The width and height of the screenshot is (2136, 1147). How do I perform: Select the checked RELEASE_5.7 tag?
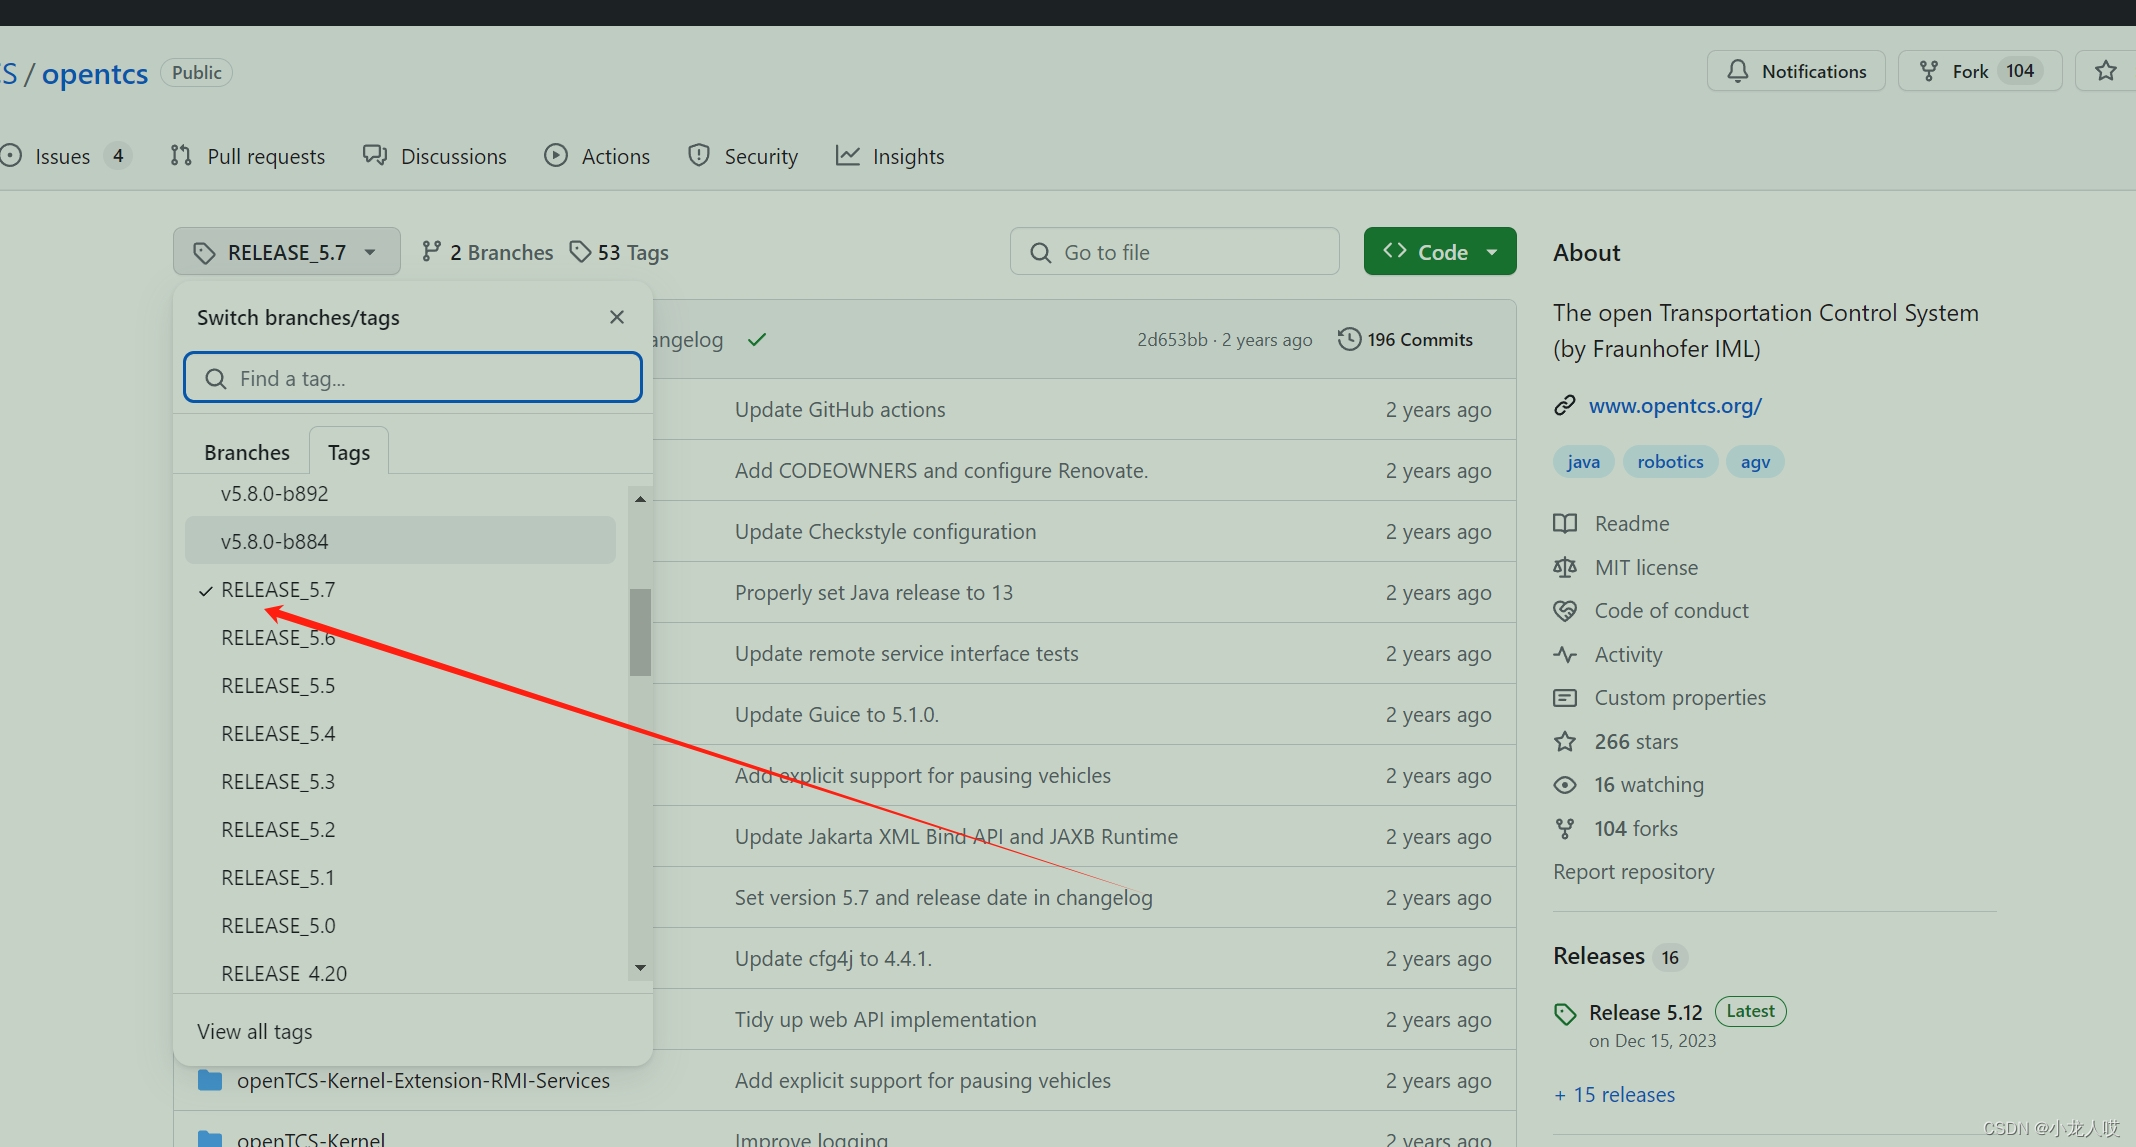coord(278,590)
